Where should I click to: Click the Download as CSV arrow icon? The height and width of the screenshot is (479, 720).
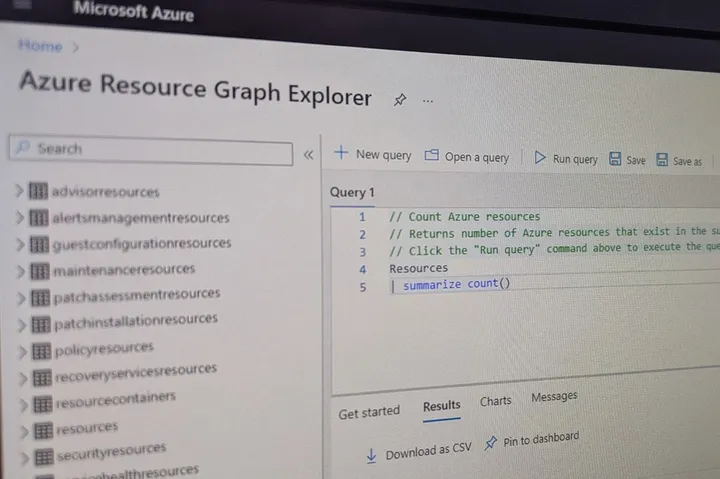click(x=371, y=456)
